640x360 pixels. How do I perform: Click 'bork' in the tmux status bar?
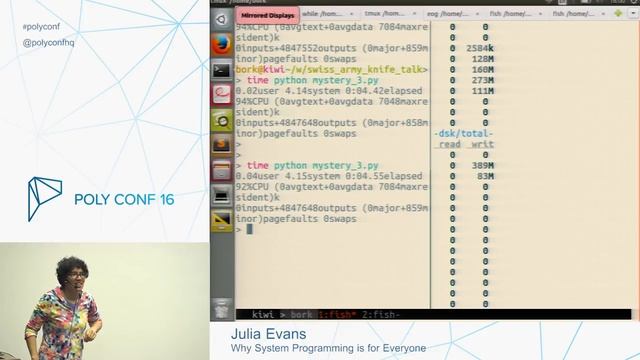click(302, 314)
